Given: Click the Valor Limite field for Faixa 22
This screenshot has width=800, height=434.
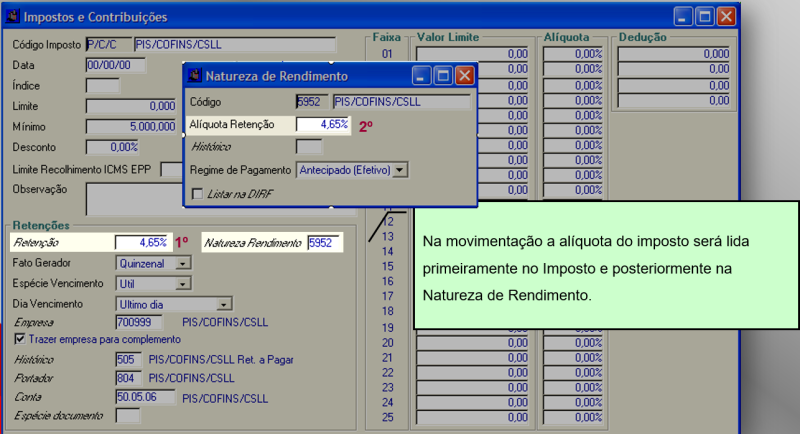Looking at the screenshot, I should tap(472, 373).
